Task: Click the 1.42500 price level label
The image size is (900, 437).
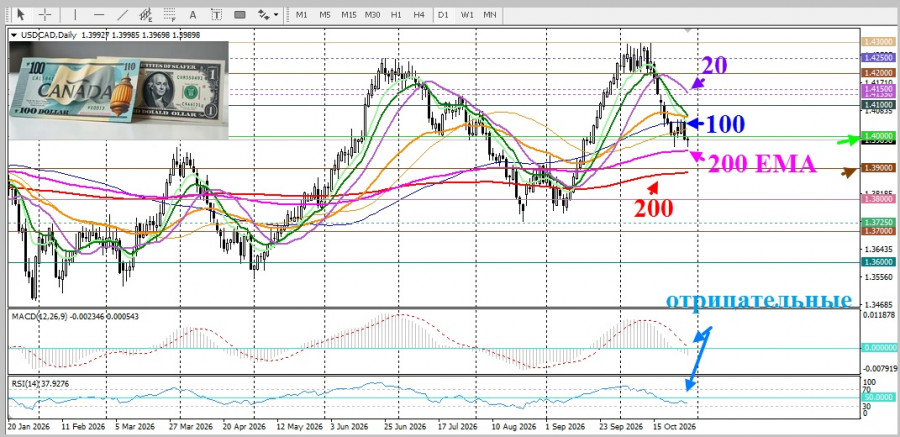Action: [879, 58]
